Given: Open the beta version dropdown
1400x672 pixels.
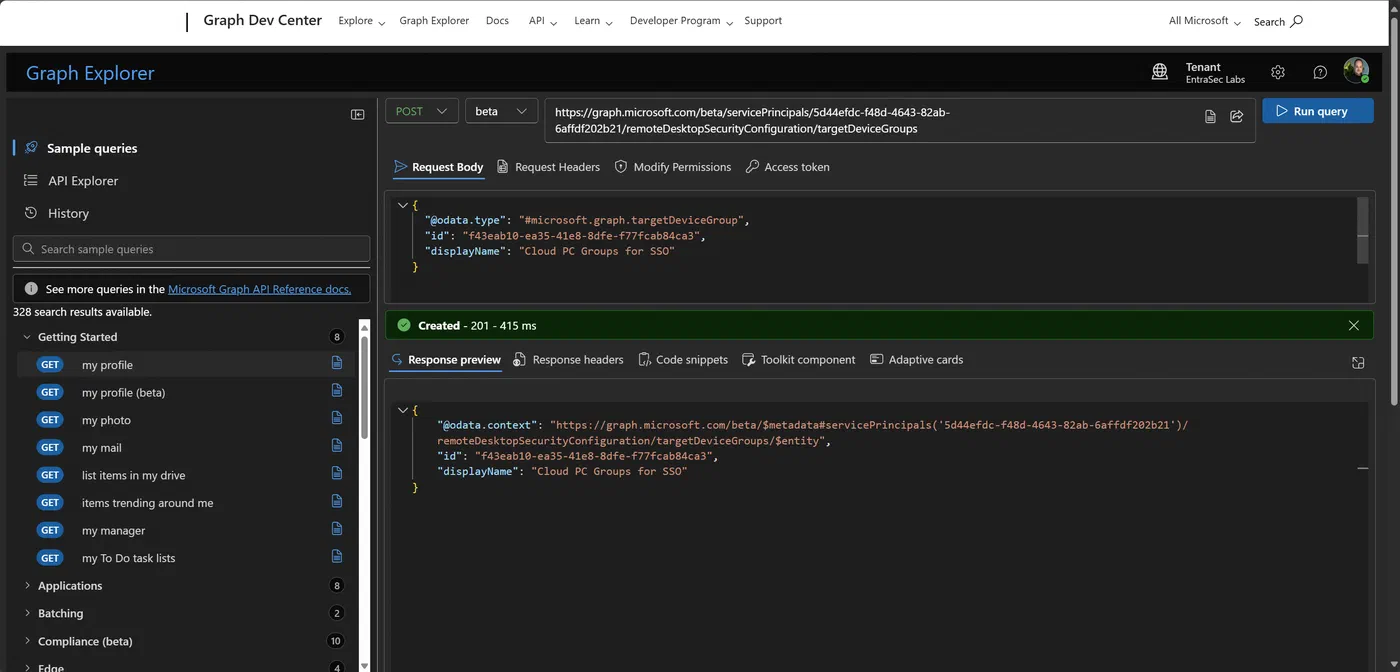Looking at the screenshot, I should (502, 111).
